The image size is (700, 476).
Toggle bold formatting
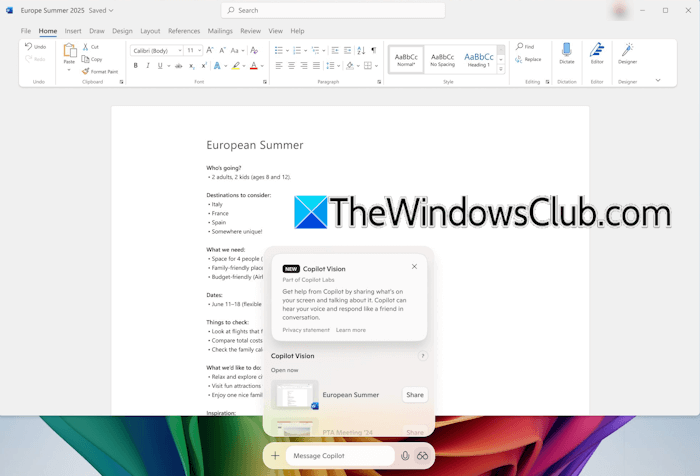[136, 66]
